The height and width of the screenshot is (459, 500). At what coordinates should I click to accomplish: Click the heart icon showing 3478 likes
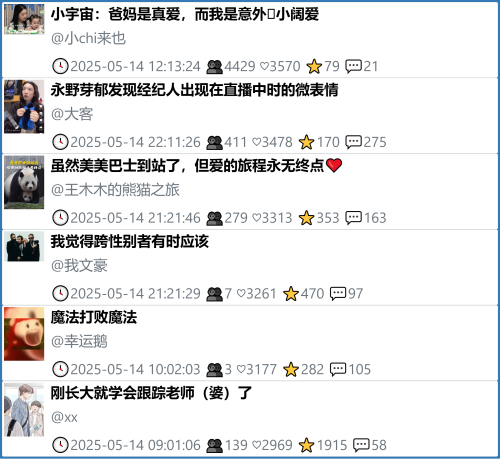tap(256, 142)
